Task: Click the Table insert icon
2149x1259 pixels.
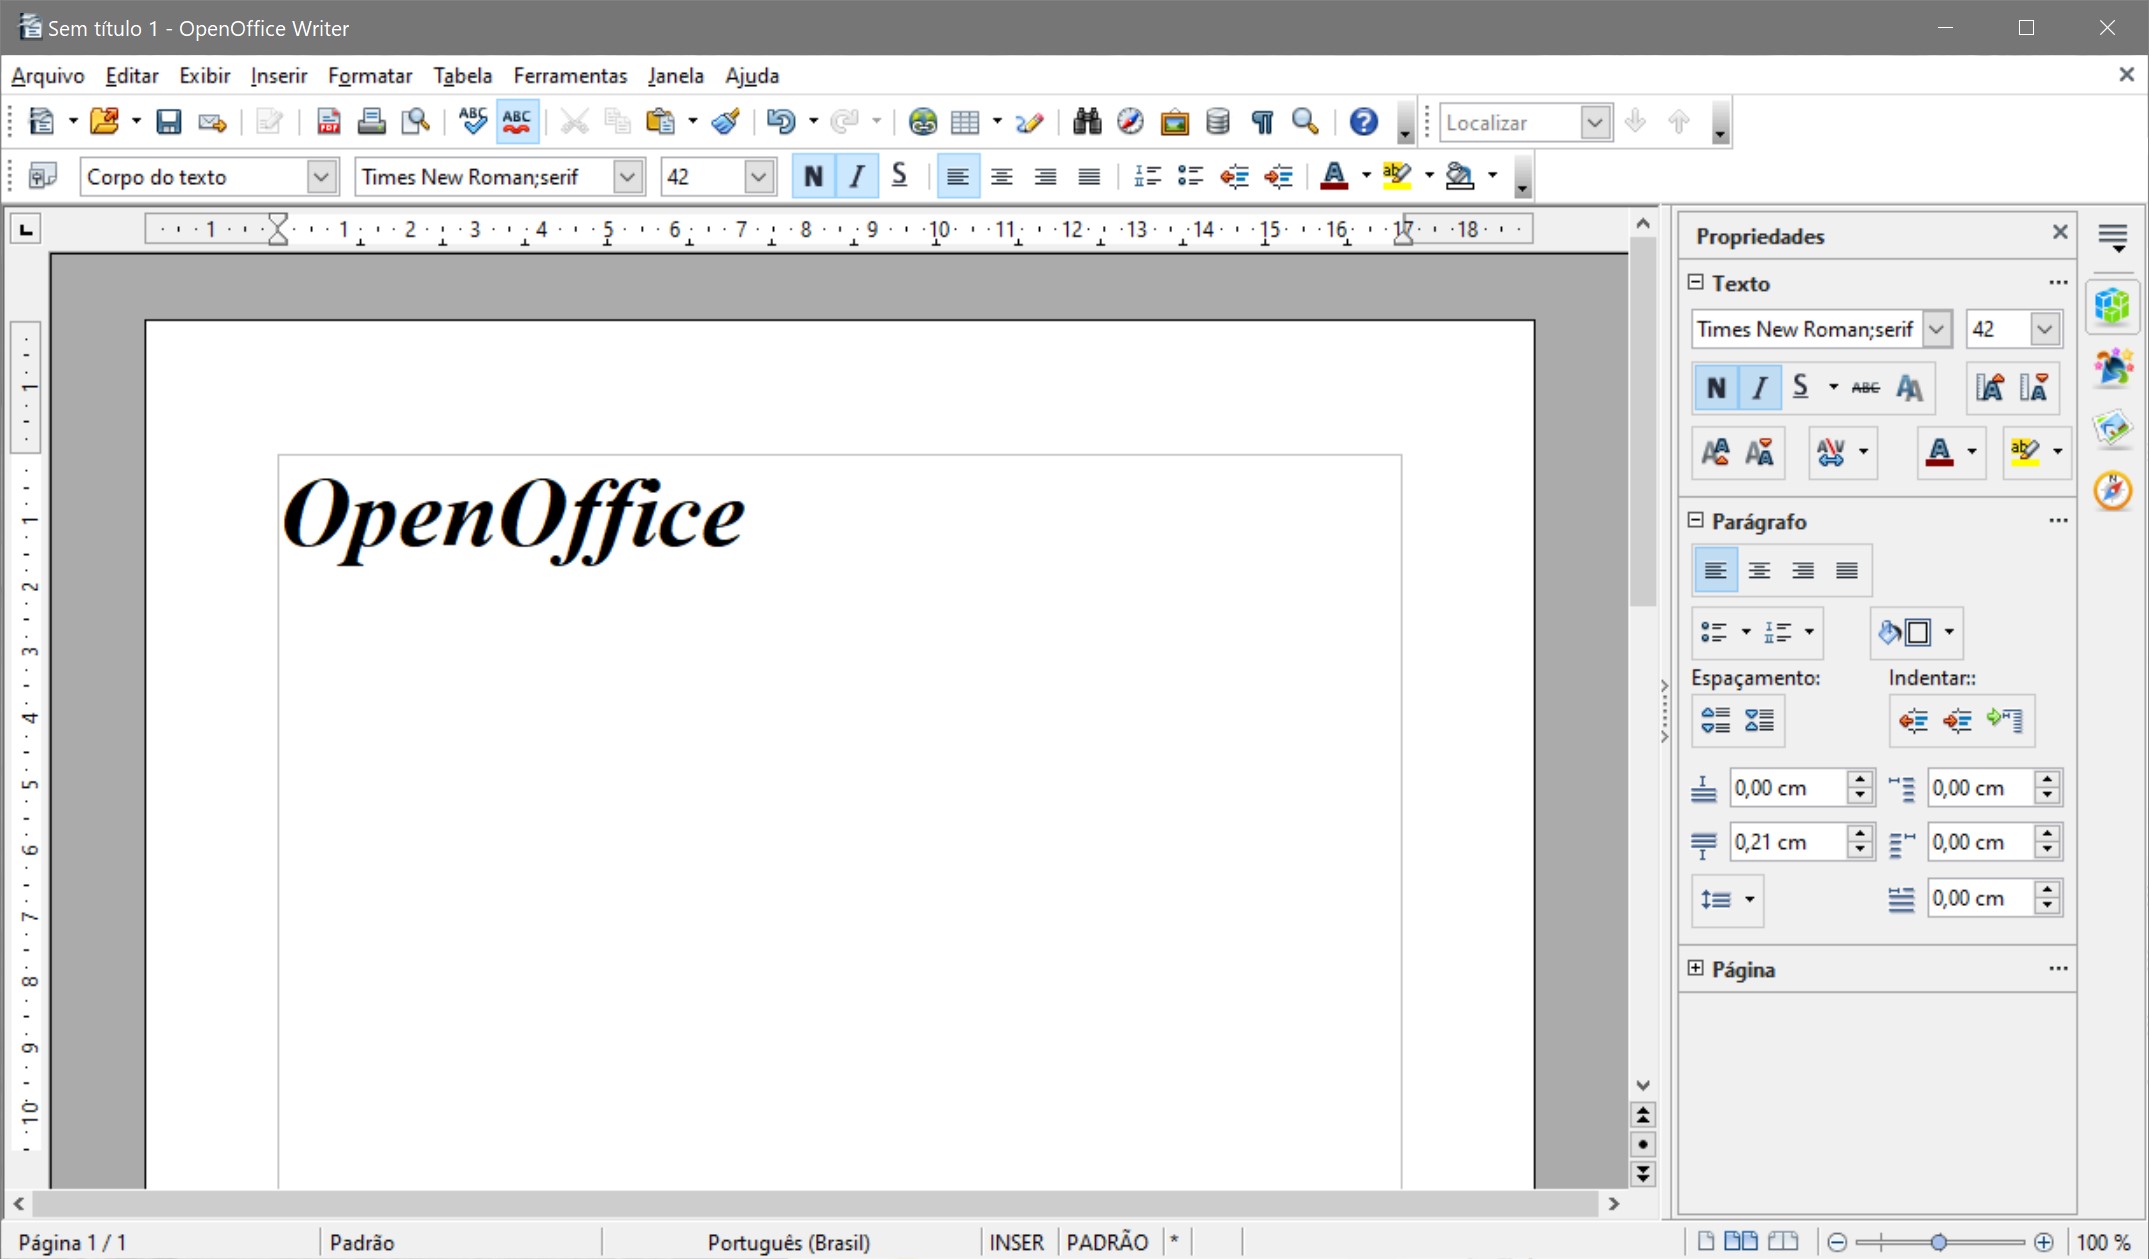Action: [x=966, y=122]
